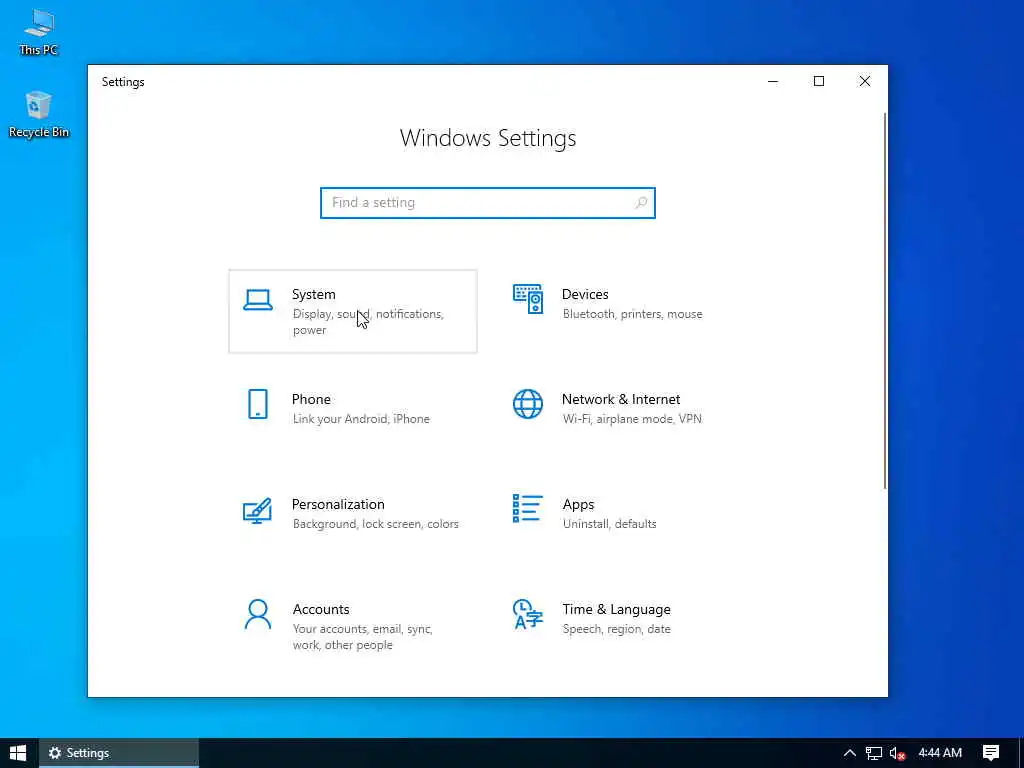Open the Devices keyboard and speaker icon
Image resolution: width=1024 pixels, height=768 pixels.
(528, 299)
